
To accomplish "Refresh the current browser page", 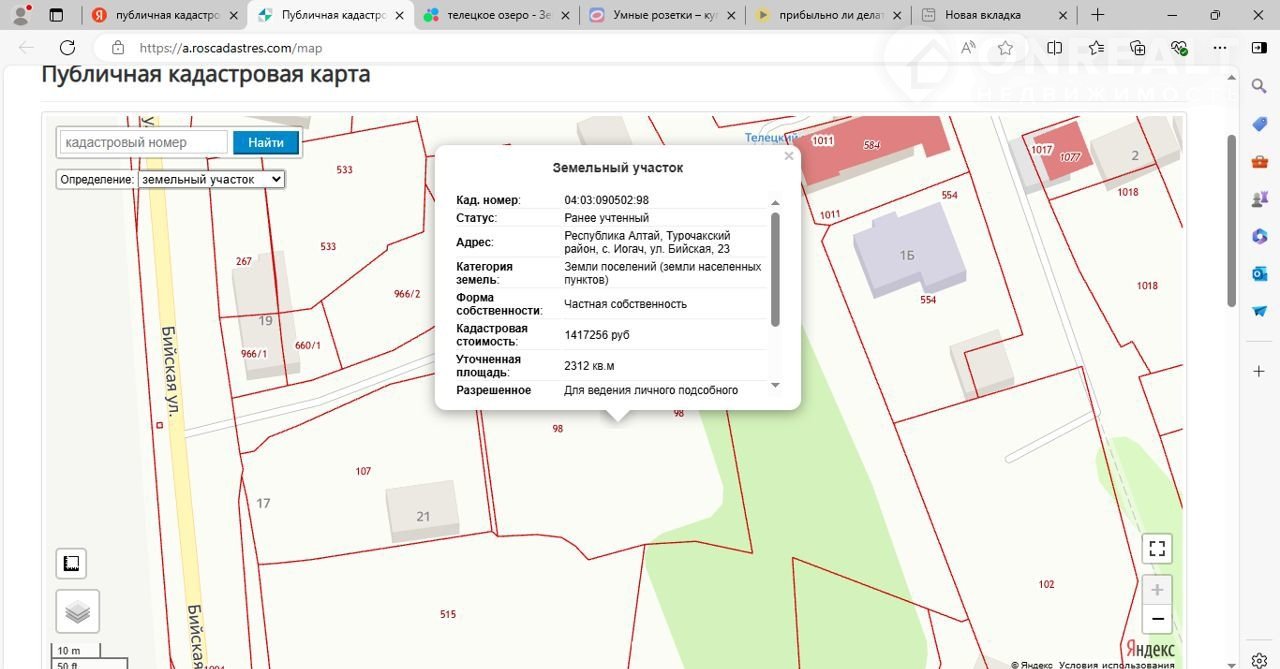I will click(x=67, y=47).
